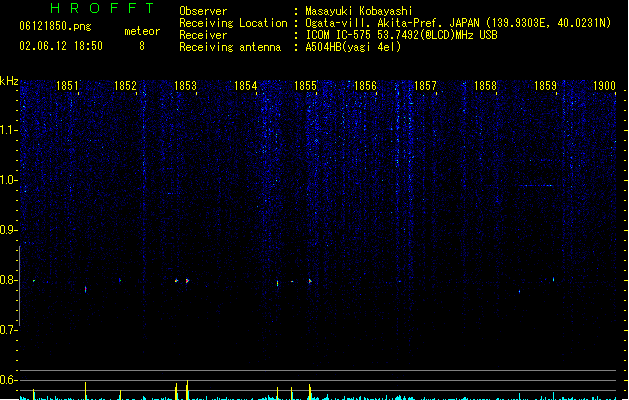Click the 1852 time marker
This screenshot has height=400, width=629.
(125, 86)
